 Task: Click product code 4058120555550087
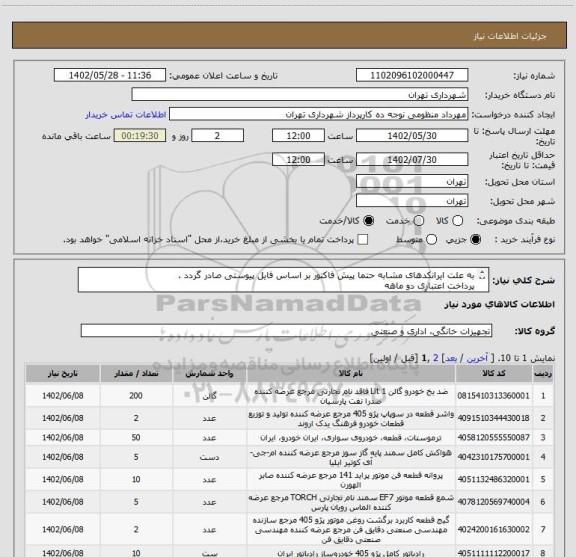[493, 438]
